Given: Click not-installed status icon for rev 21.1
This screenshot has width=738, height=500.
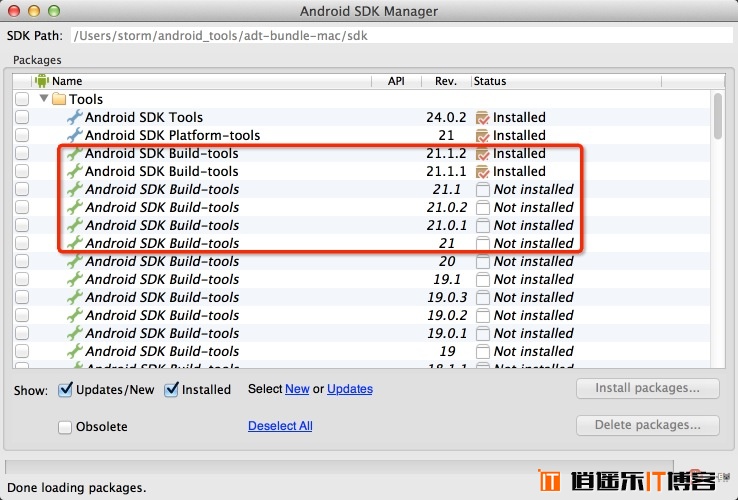Looking at the screenshot, I should (482, 189).
